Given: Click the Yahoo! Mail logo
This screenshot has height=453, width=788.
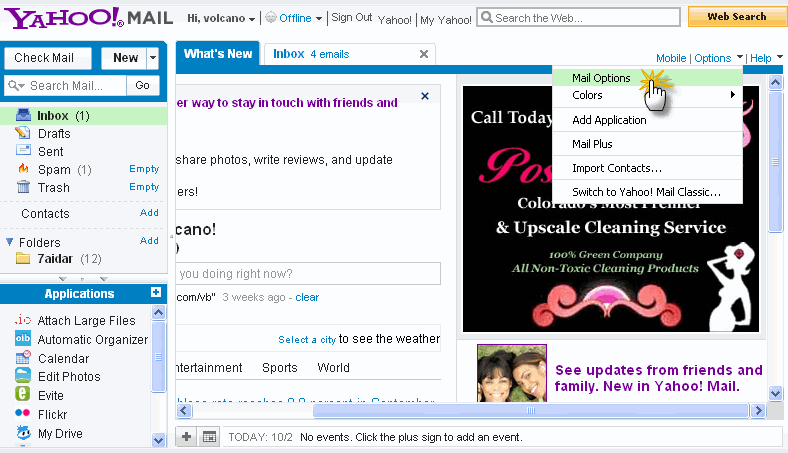Looking at the screenshot, I should 88,18.
